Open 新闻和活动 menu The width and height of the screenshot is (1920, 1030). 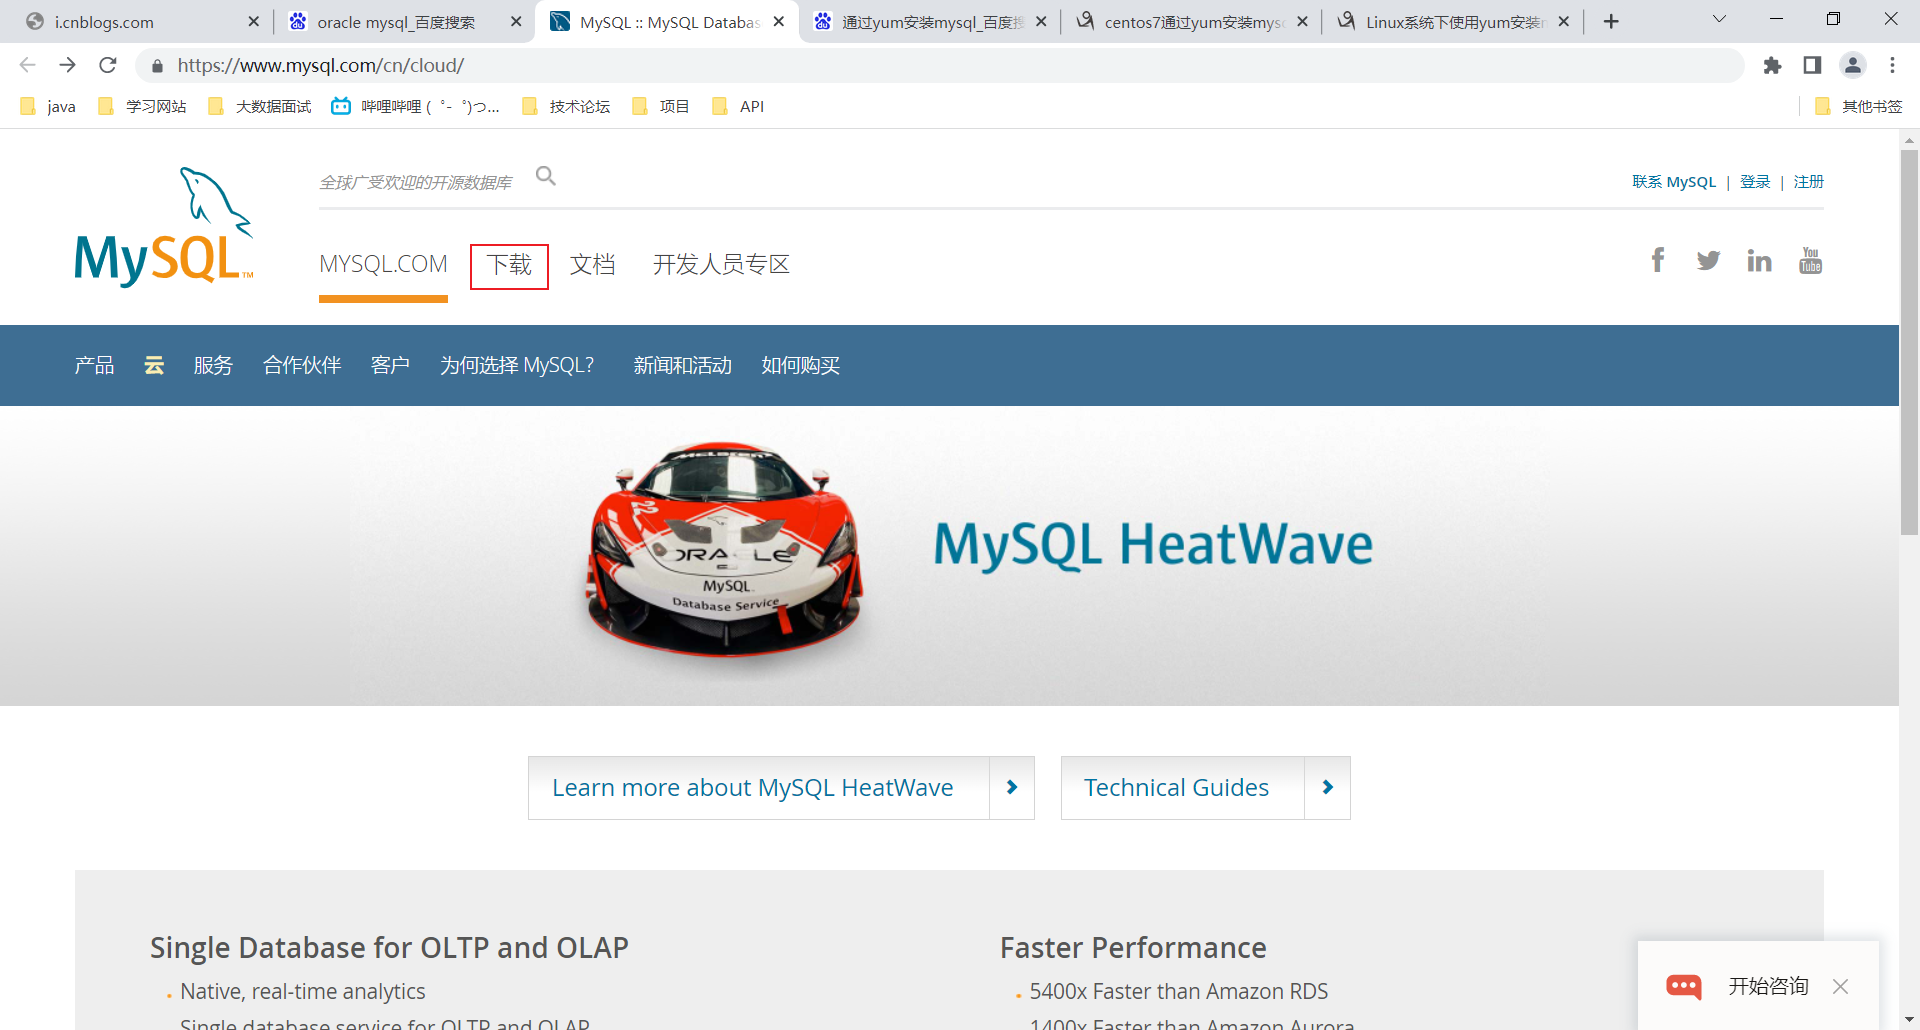pyautogui.click(x=683, y=366)
